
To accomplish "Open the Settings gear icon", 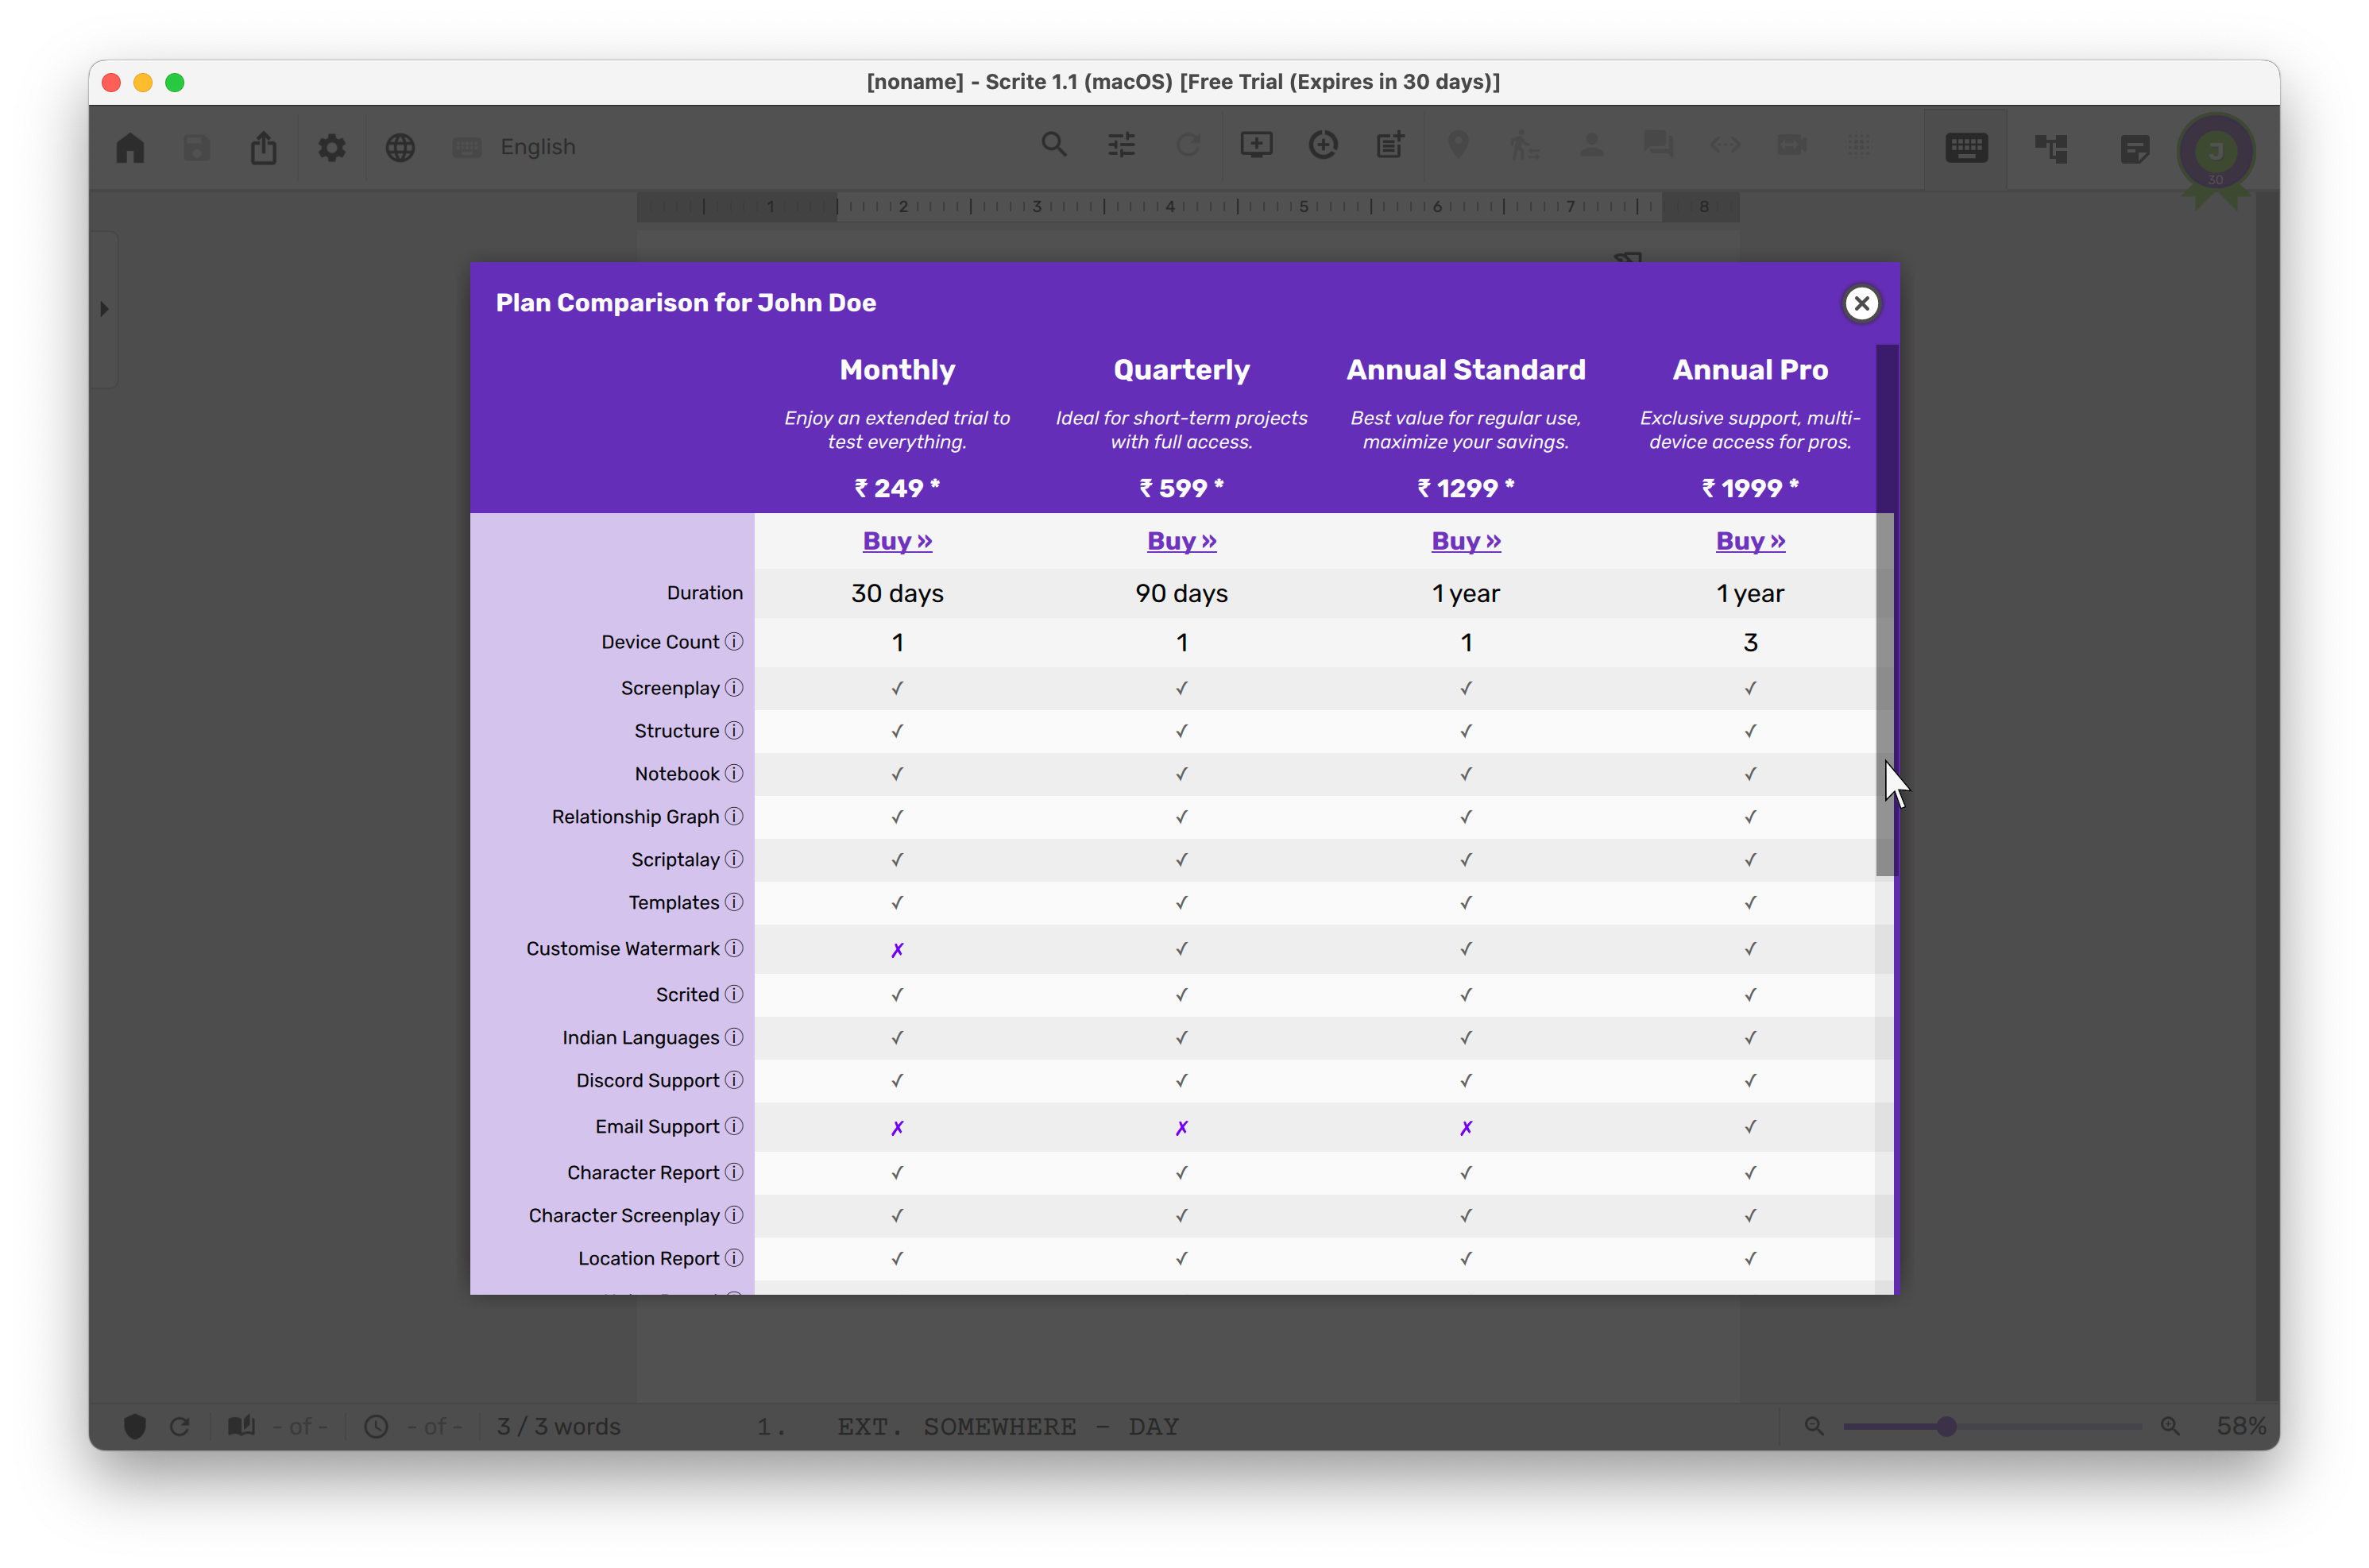I will (331, 147).
